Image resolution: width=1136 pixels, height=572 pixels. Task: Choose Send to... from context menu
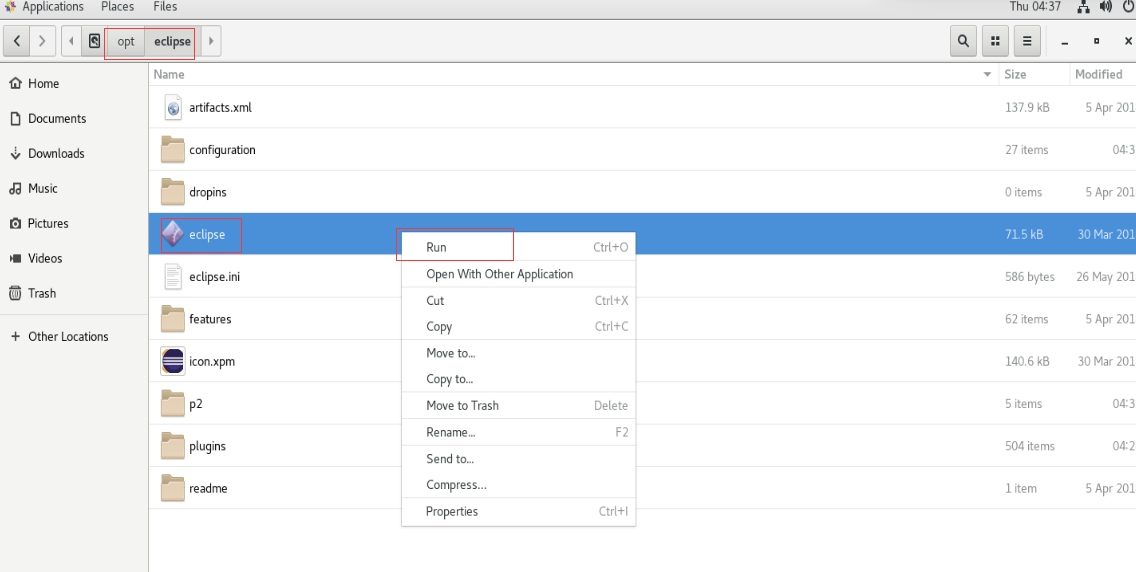pyautogui.click(x=519, y=459)
